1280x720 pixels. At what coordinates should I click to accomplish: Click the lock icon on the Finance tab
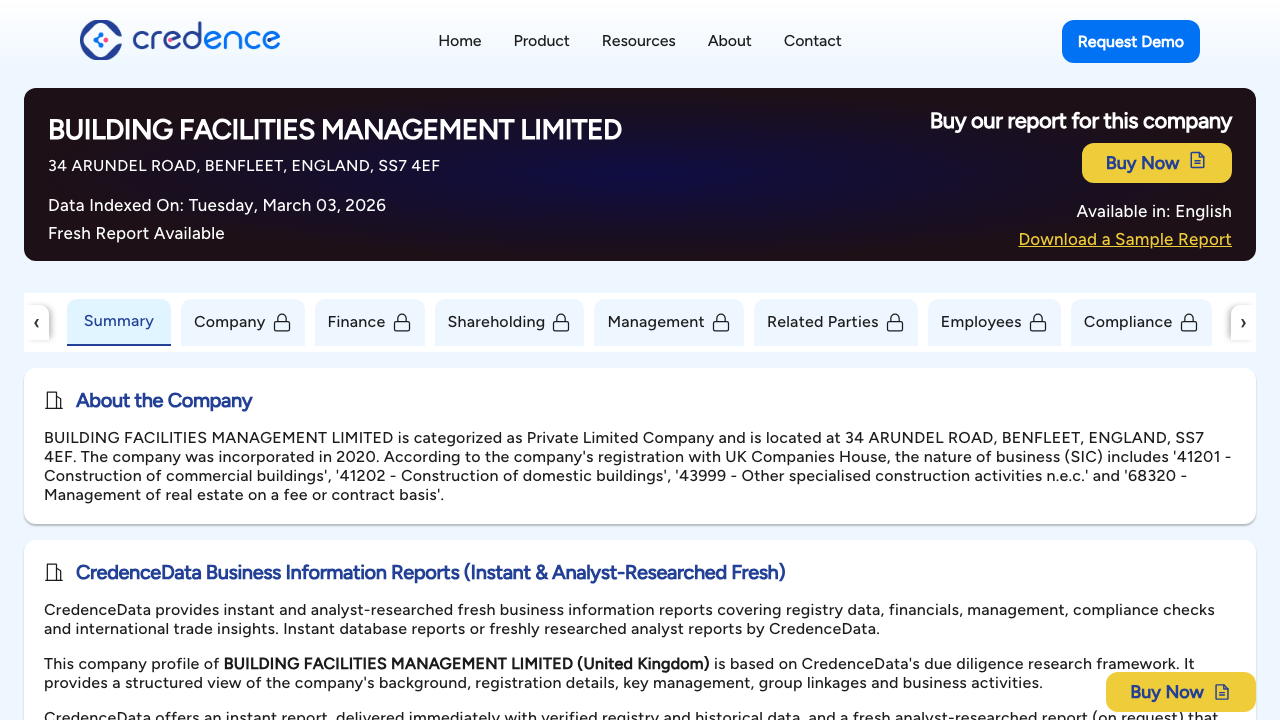pos(403,322)
